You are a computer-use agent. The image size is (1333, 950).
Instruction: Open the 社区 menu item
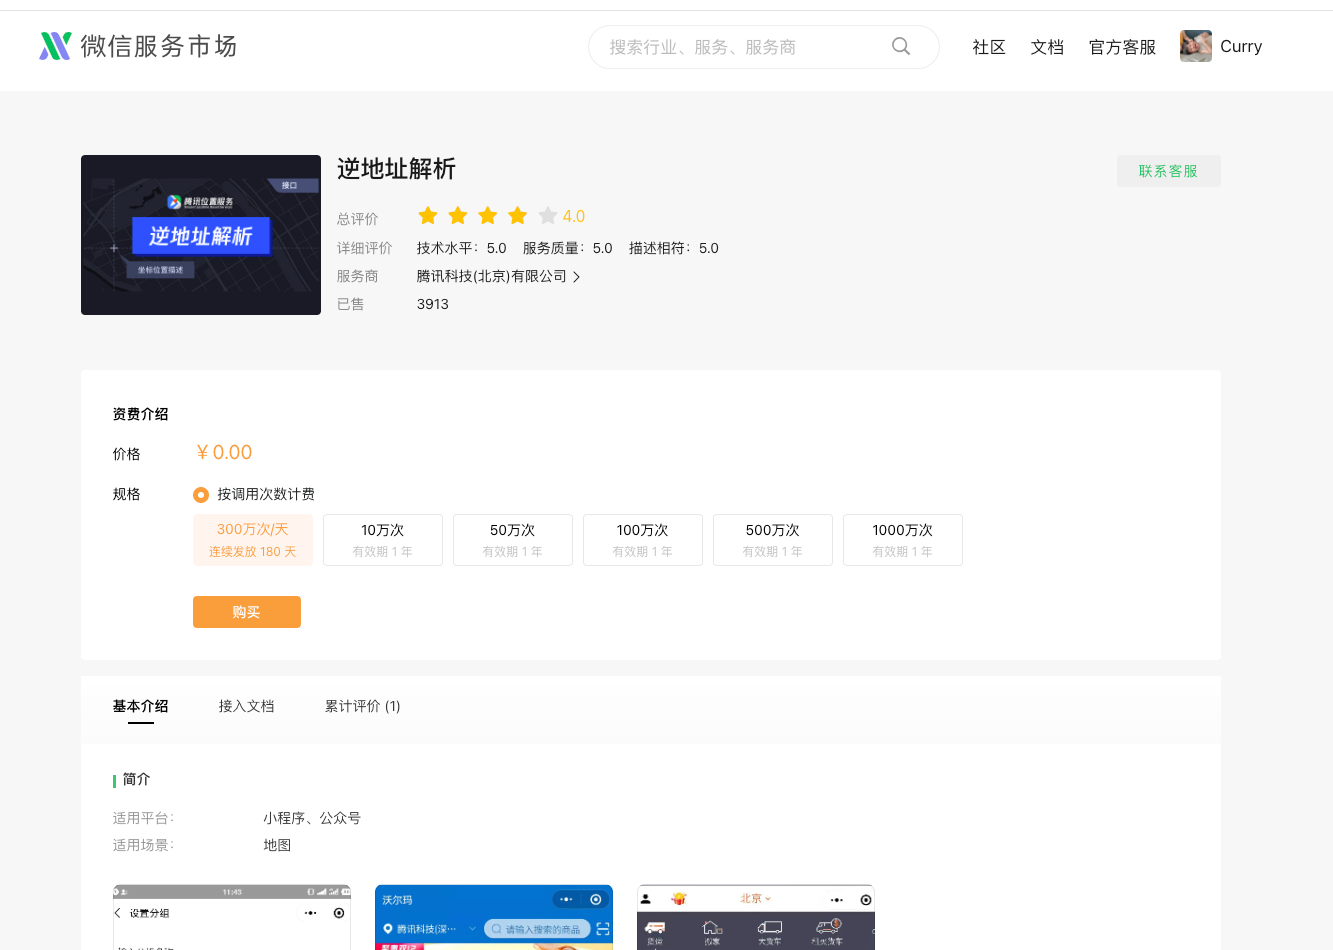click(x=989, y=47)
